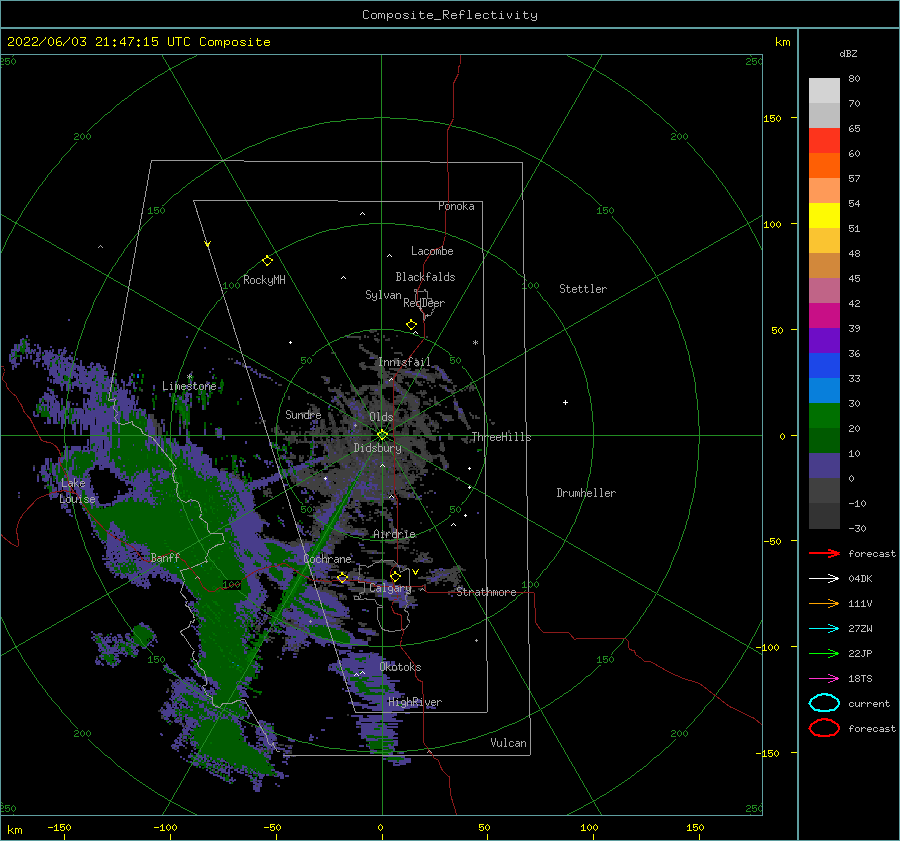Click the magenta 18TS arrow icon
900x841 pixels.
(x=824, y=679)
